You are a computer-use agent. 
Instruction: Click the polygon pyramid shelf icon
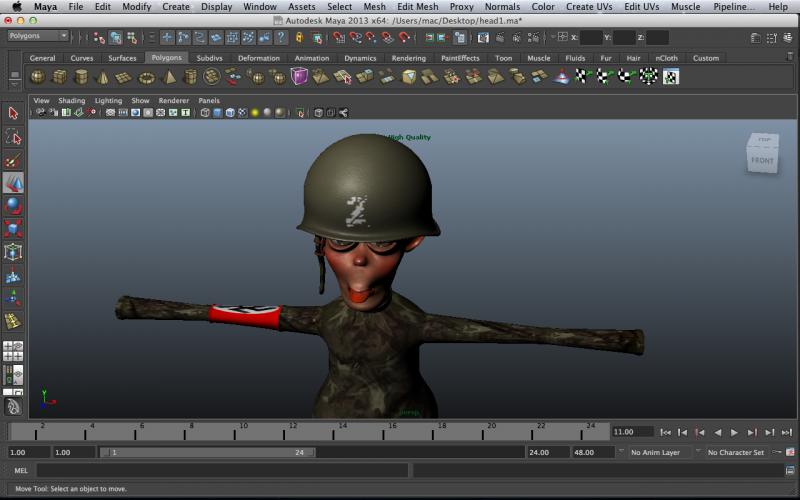tap(168, 77)
